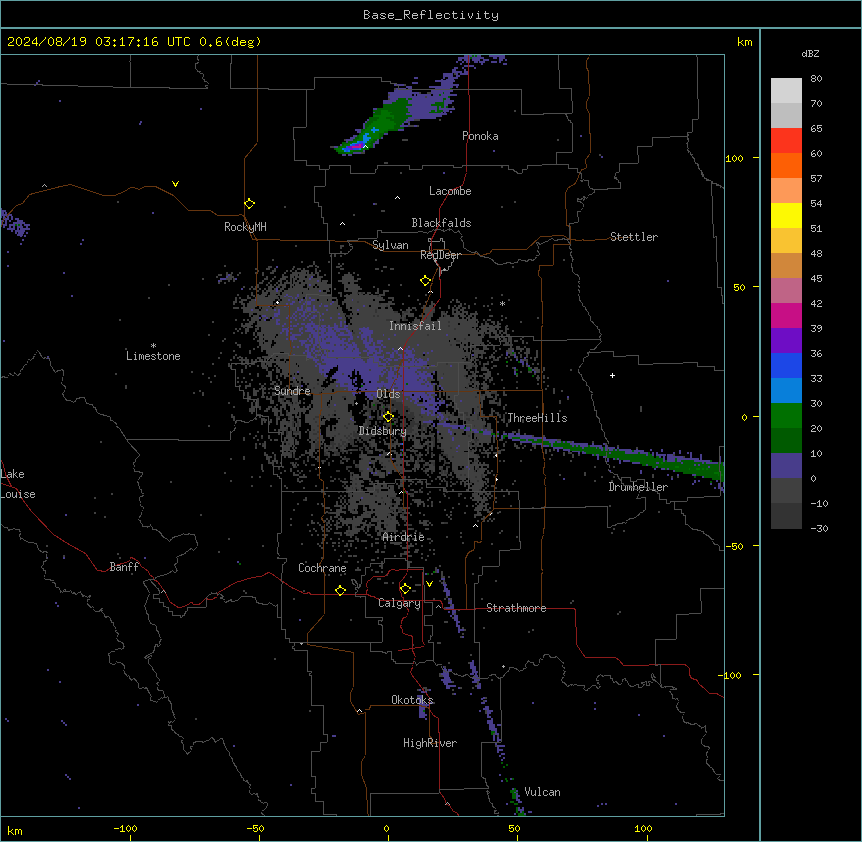
Task: Click the Okotoks town label
Action: point(412,700)
